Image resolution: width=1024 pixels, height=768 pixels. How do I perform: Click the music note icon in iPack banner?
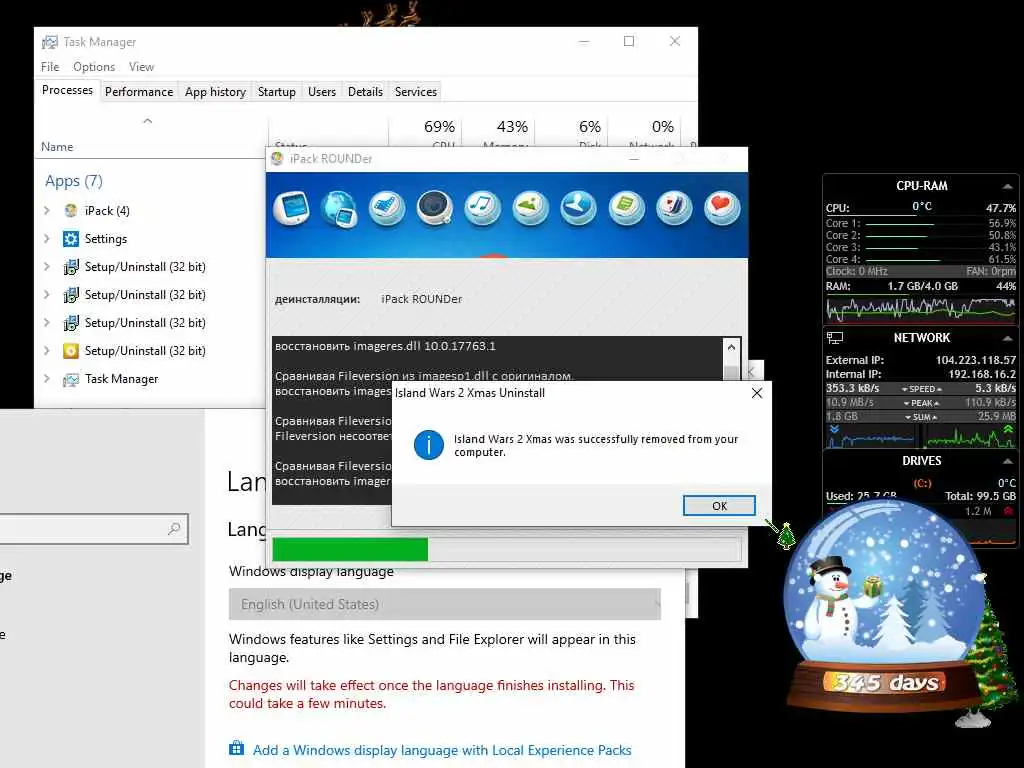(483, 208)
